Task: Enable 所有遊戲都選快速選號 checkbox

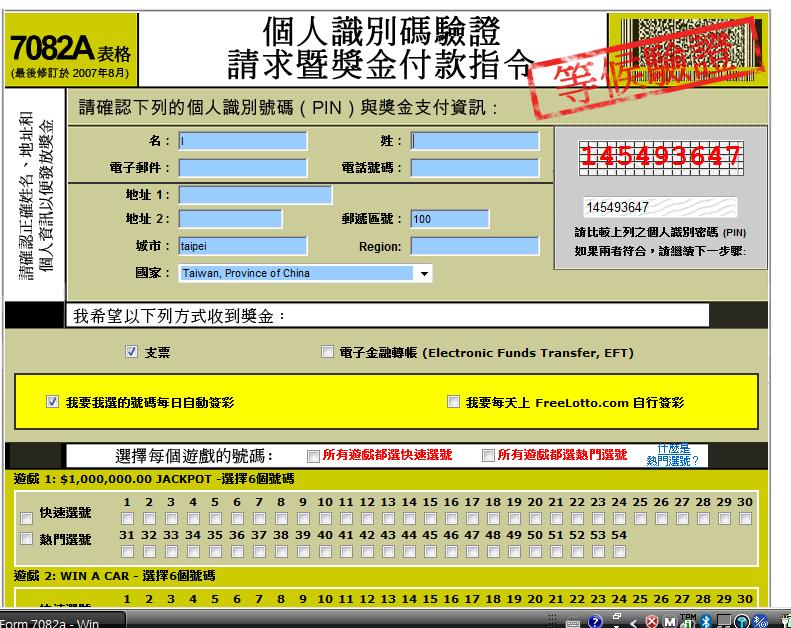Action: click(313, 456)
